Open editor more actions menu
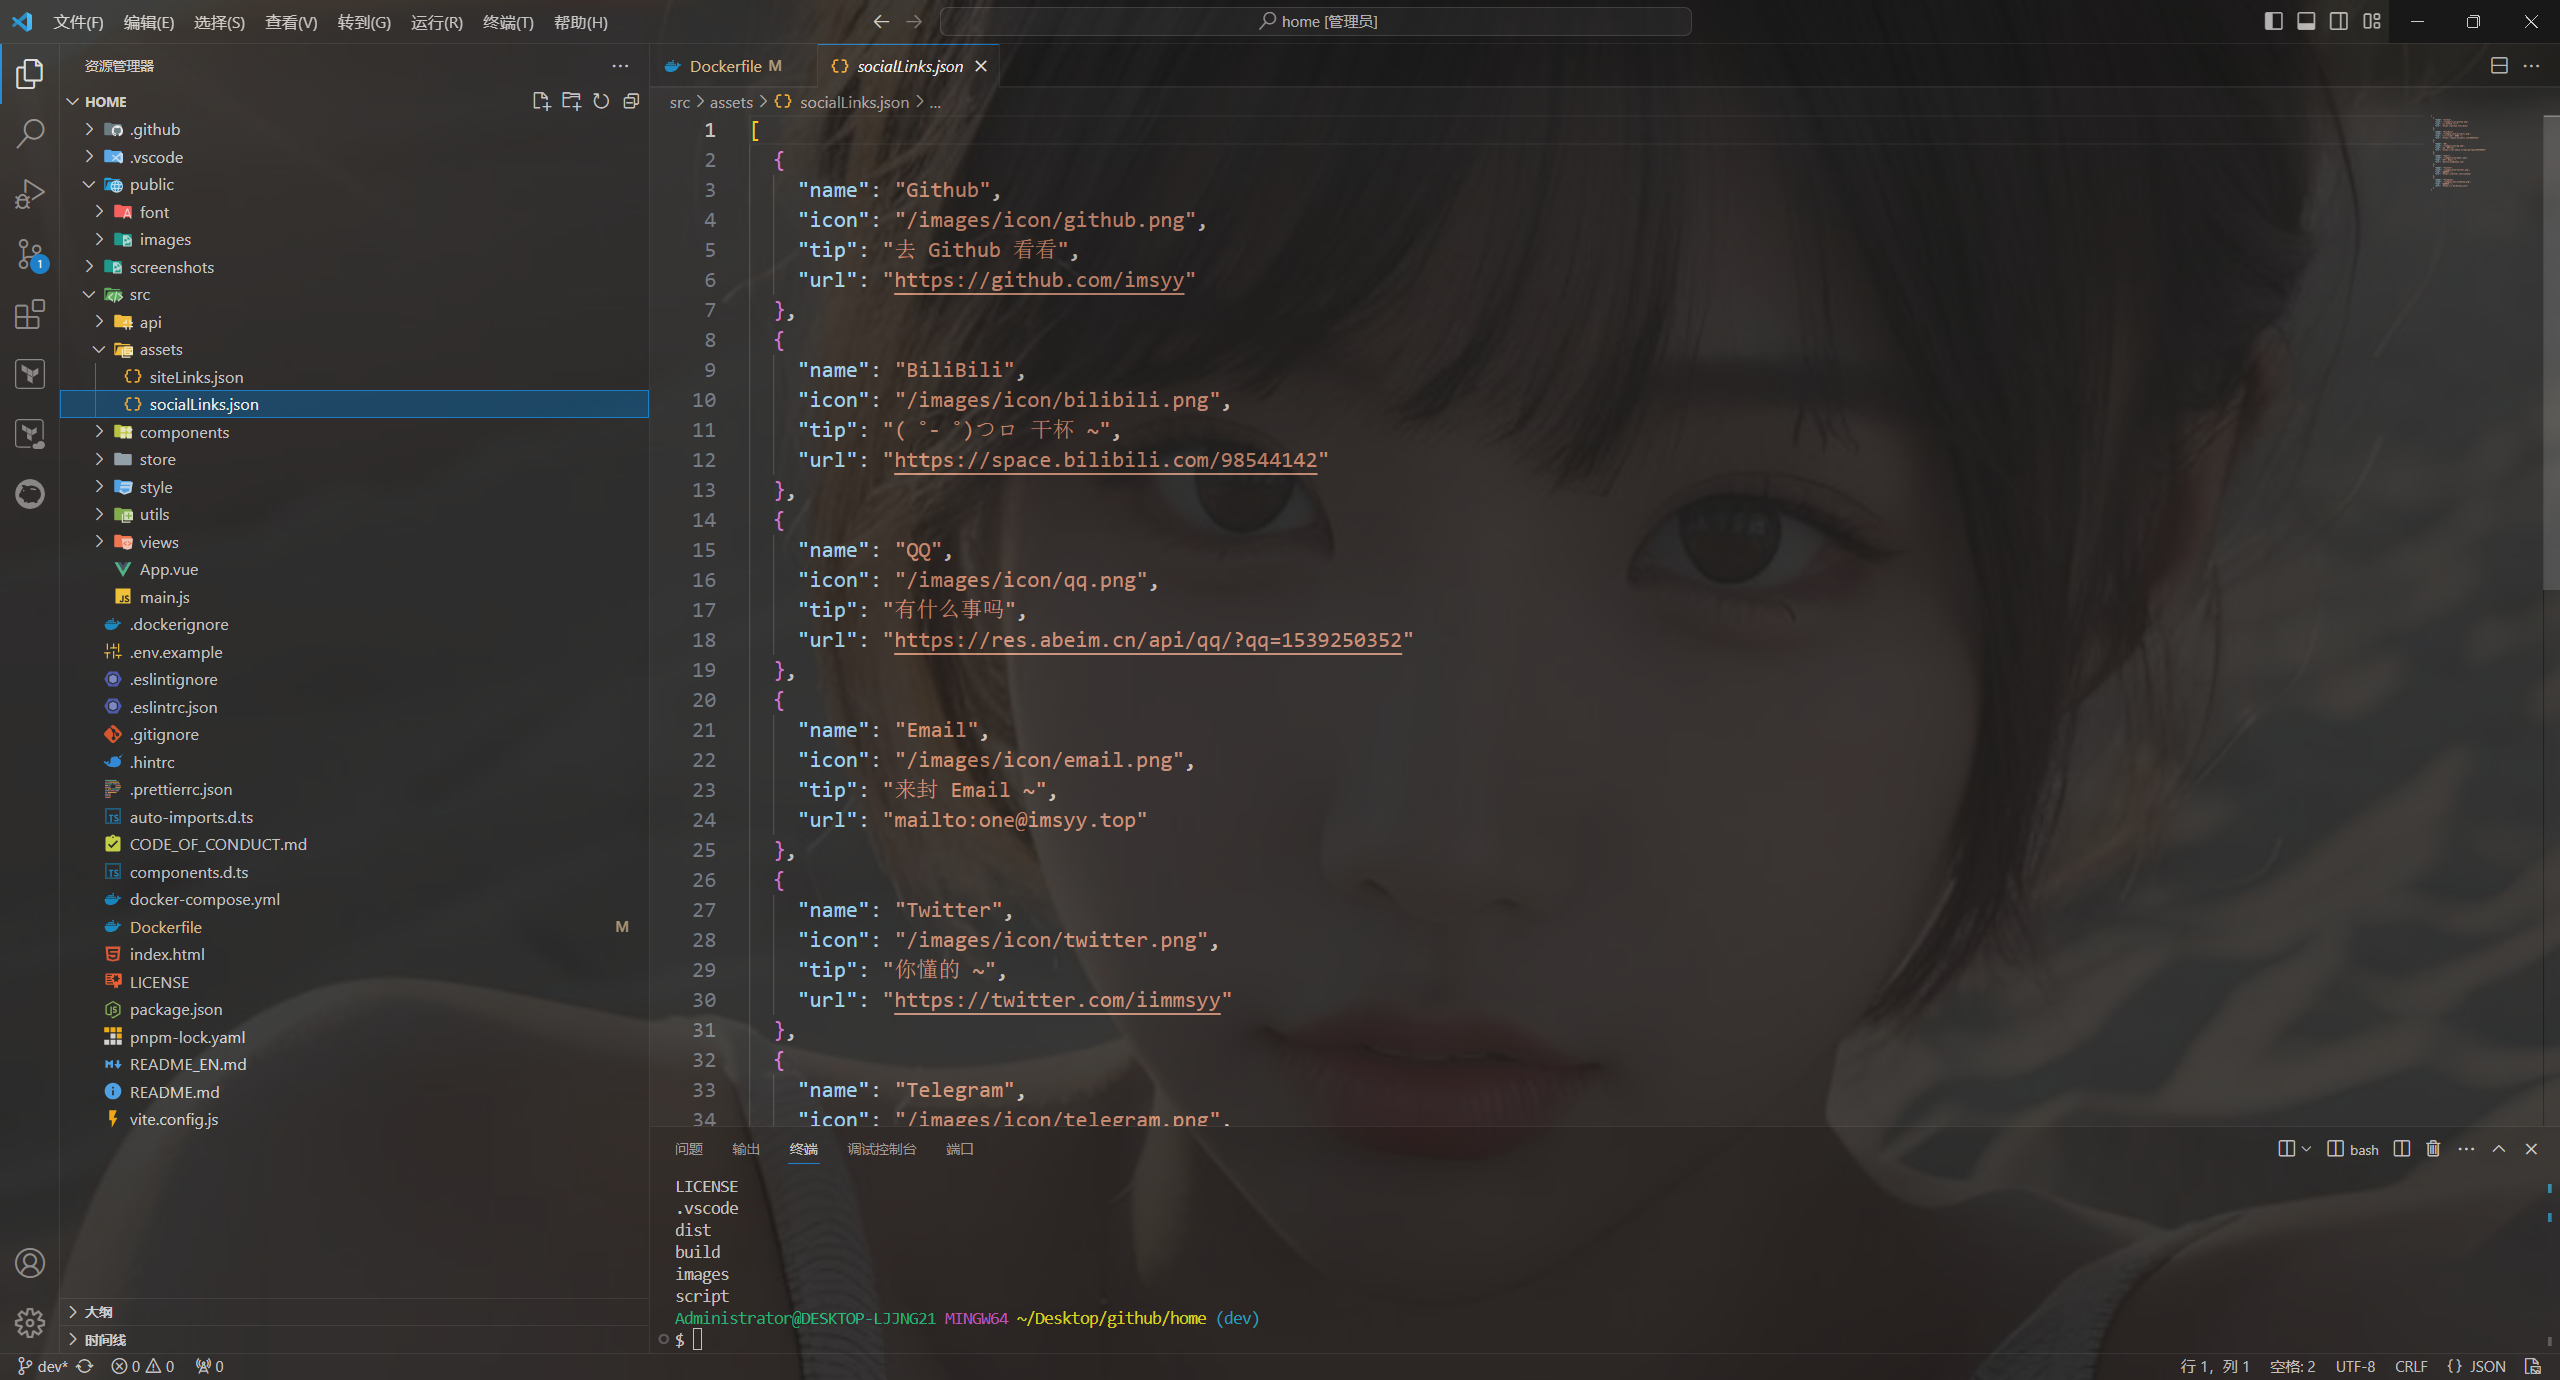Image resolution: width=2560 pixels, height=1380 pixels. (x=2531, y=66)
